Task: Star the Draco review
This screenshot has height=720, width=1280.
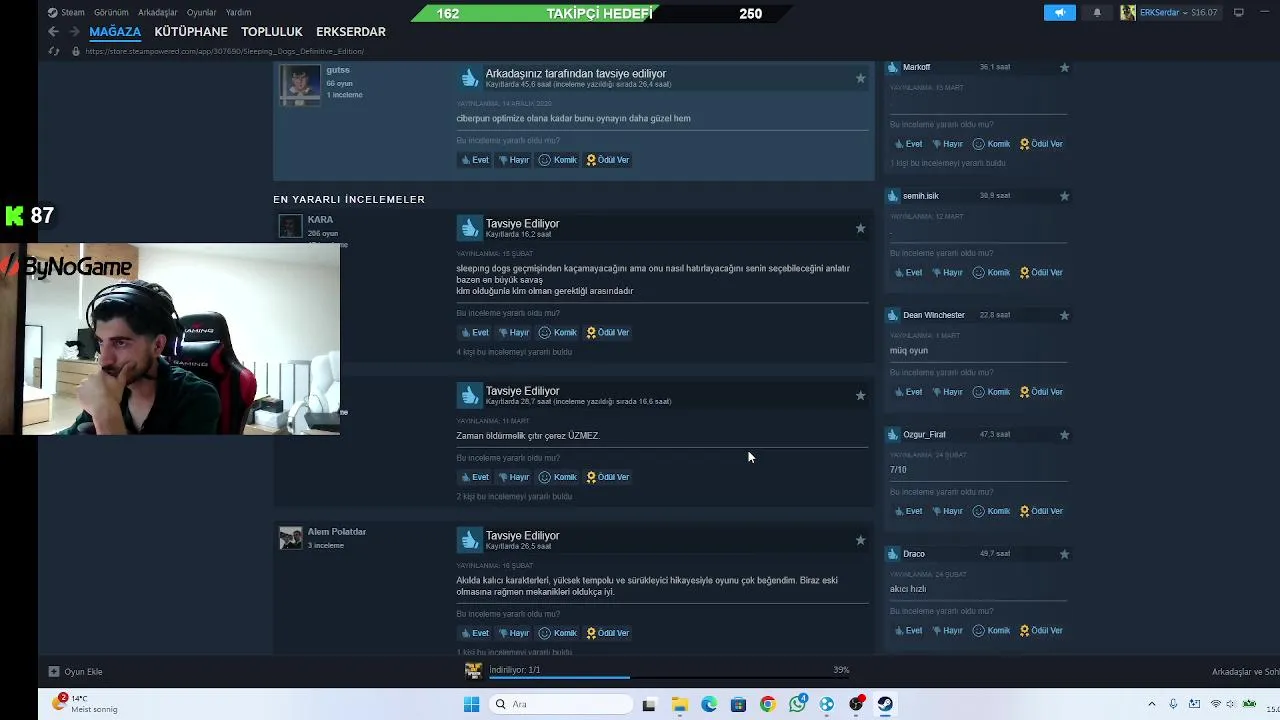Action: (x=1064, y=554)
